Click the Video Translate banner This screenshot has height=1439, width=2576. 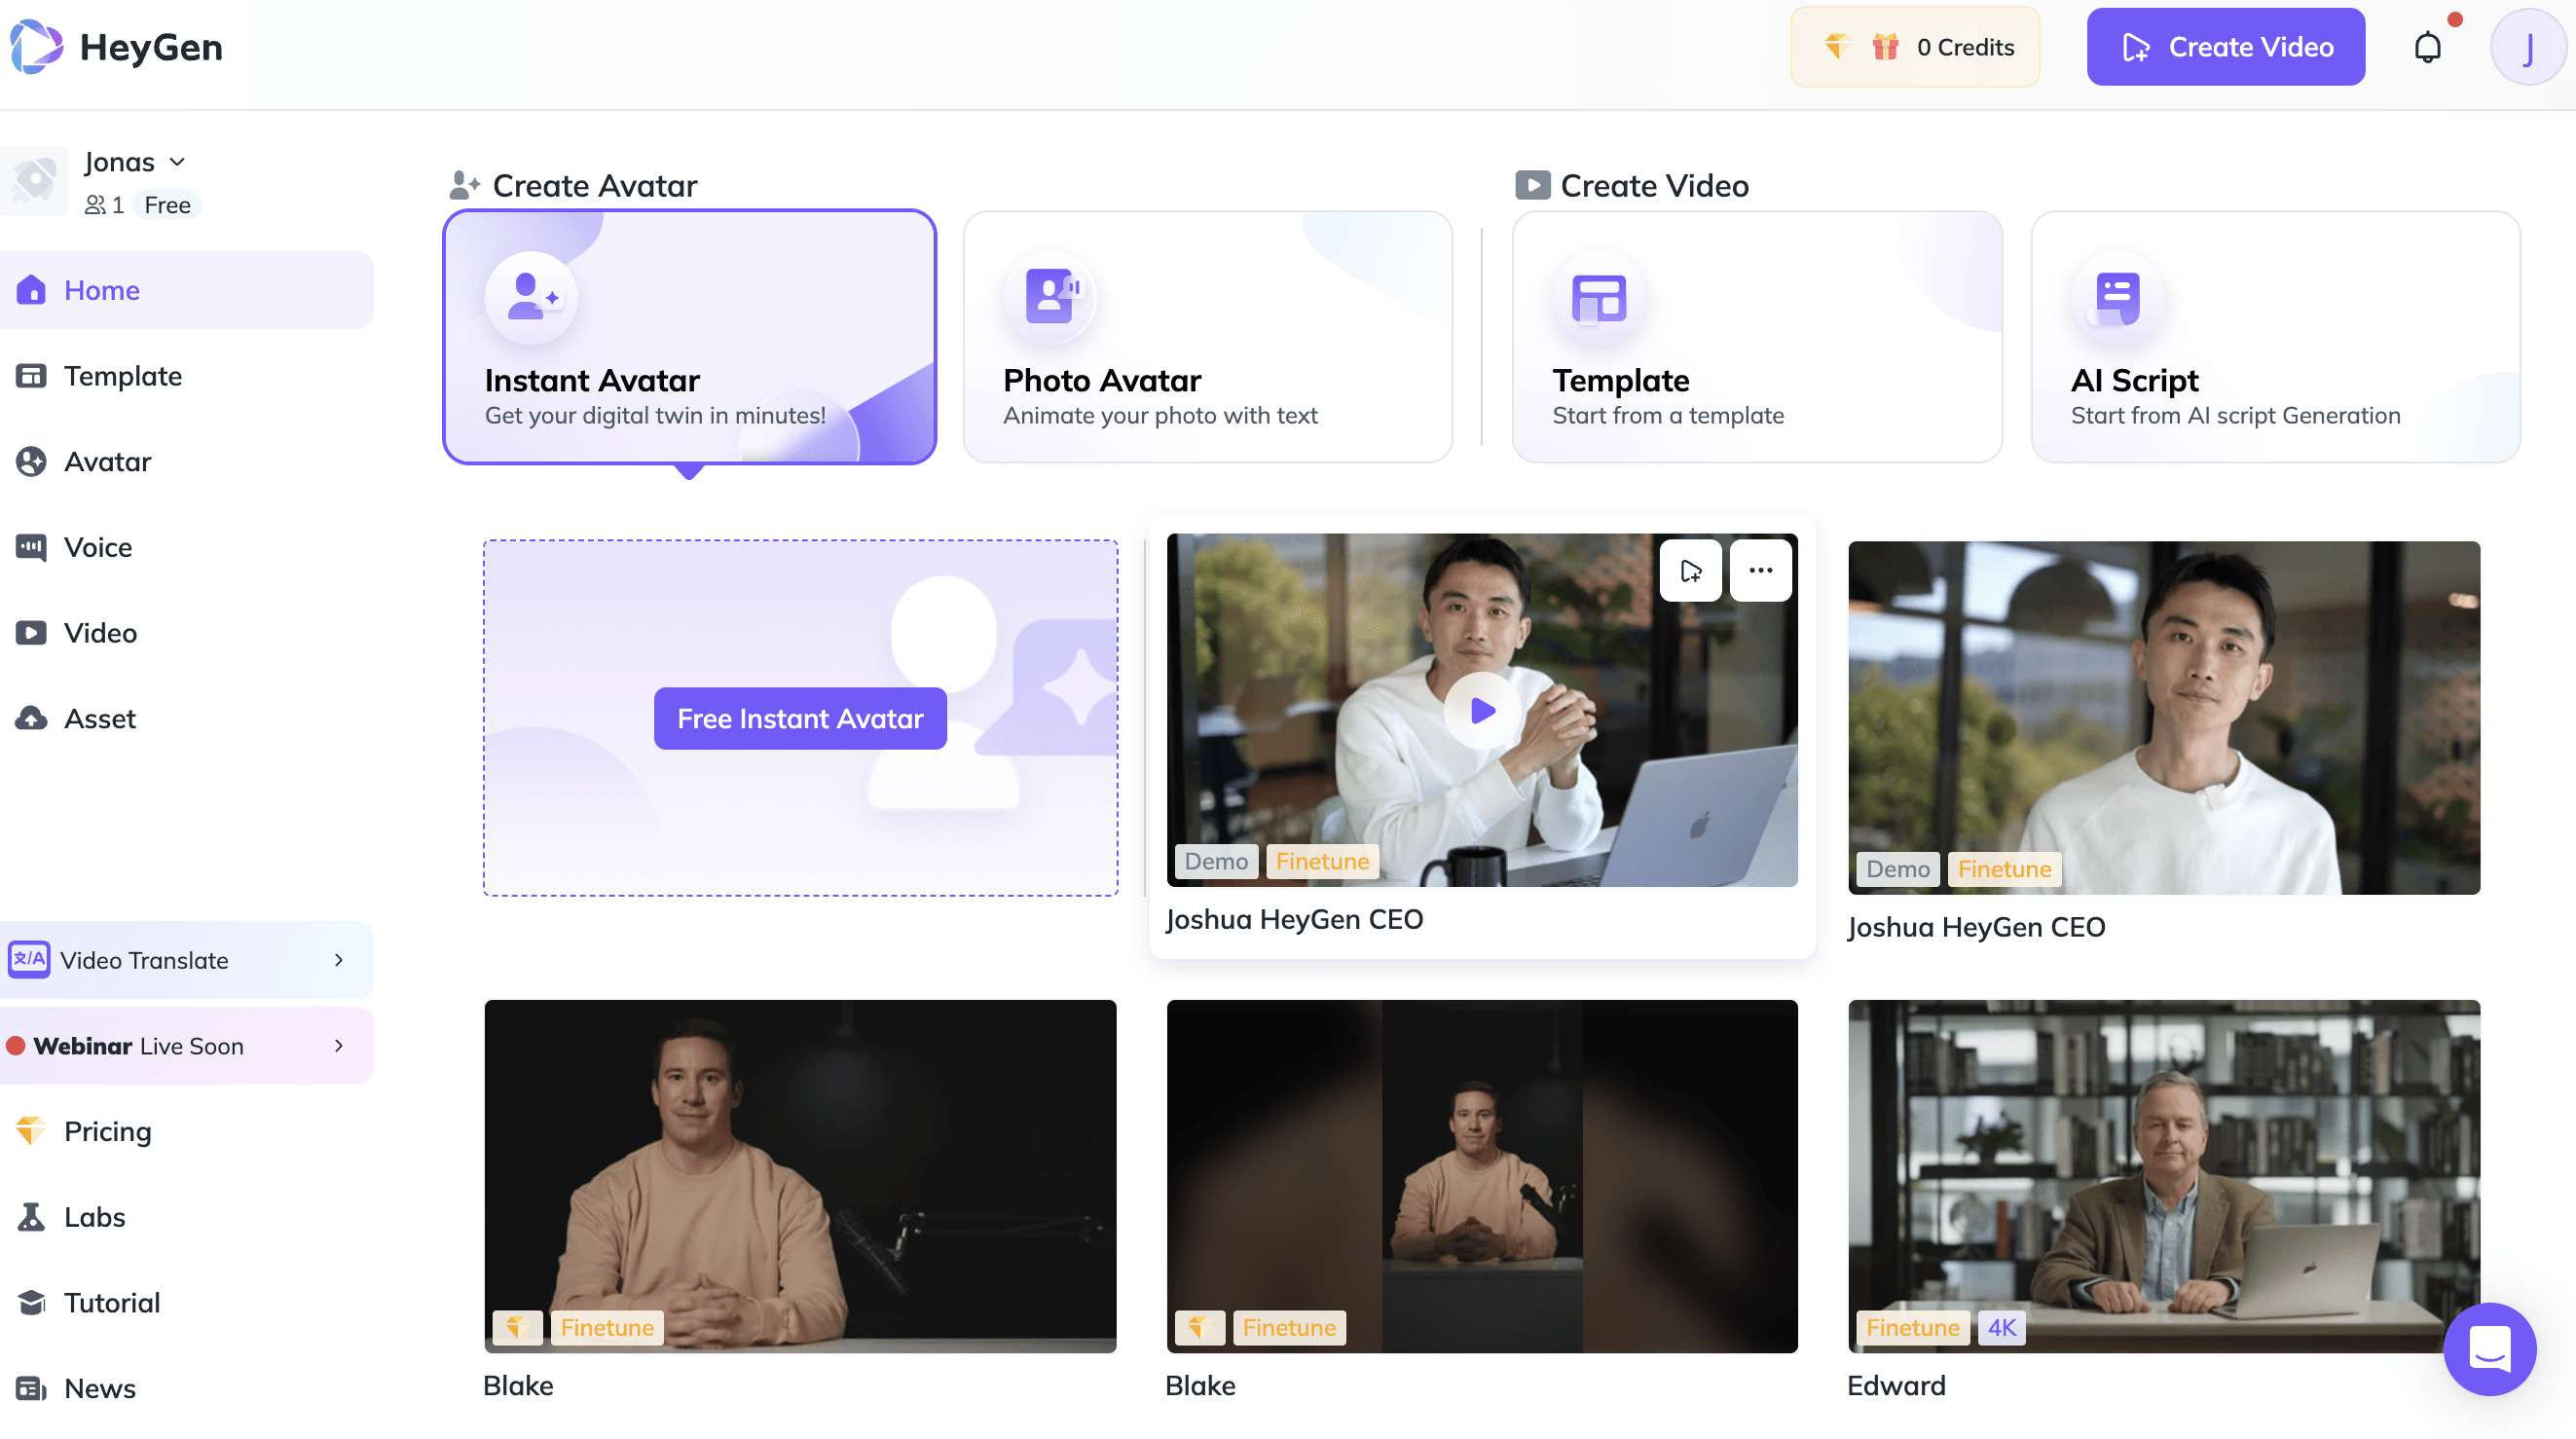[x=187, y=960]
